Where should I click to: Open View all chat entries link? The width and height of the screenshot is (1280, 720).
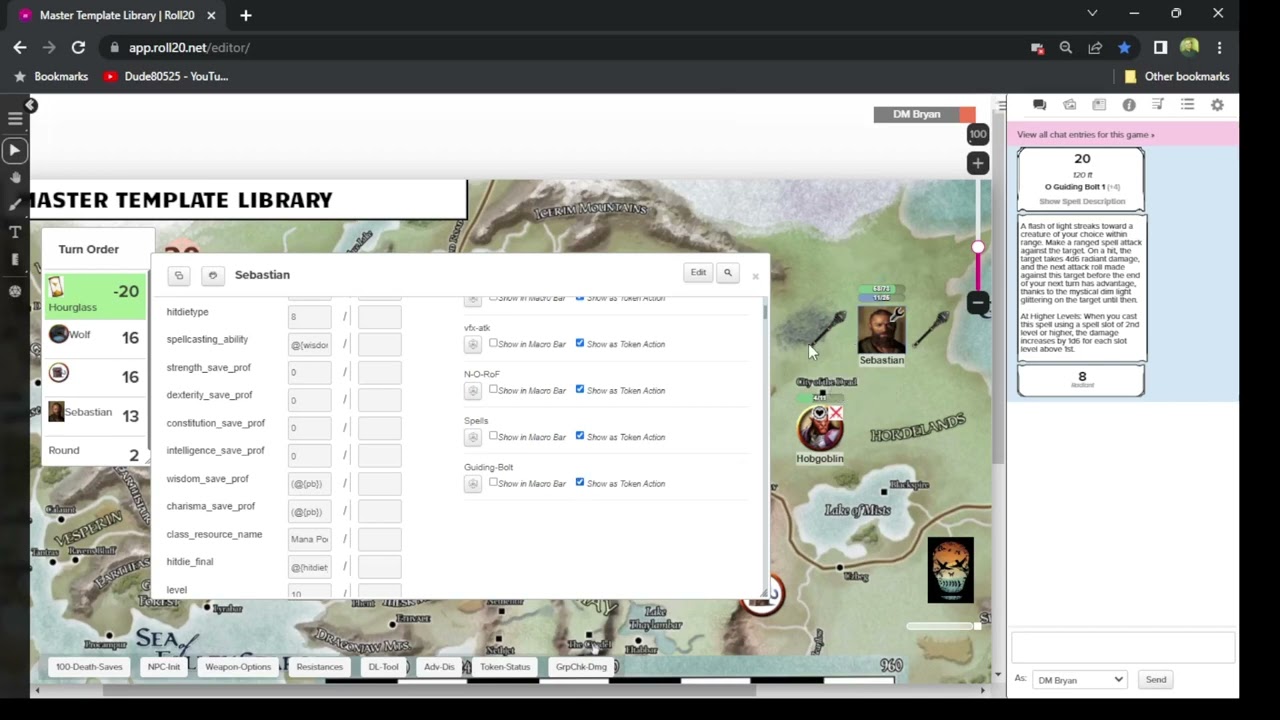pos(1086,134)
